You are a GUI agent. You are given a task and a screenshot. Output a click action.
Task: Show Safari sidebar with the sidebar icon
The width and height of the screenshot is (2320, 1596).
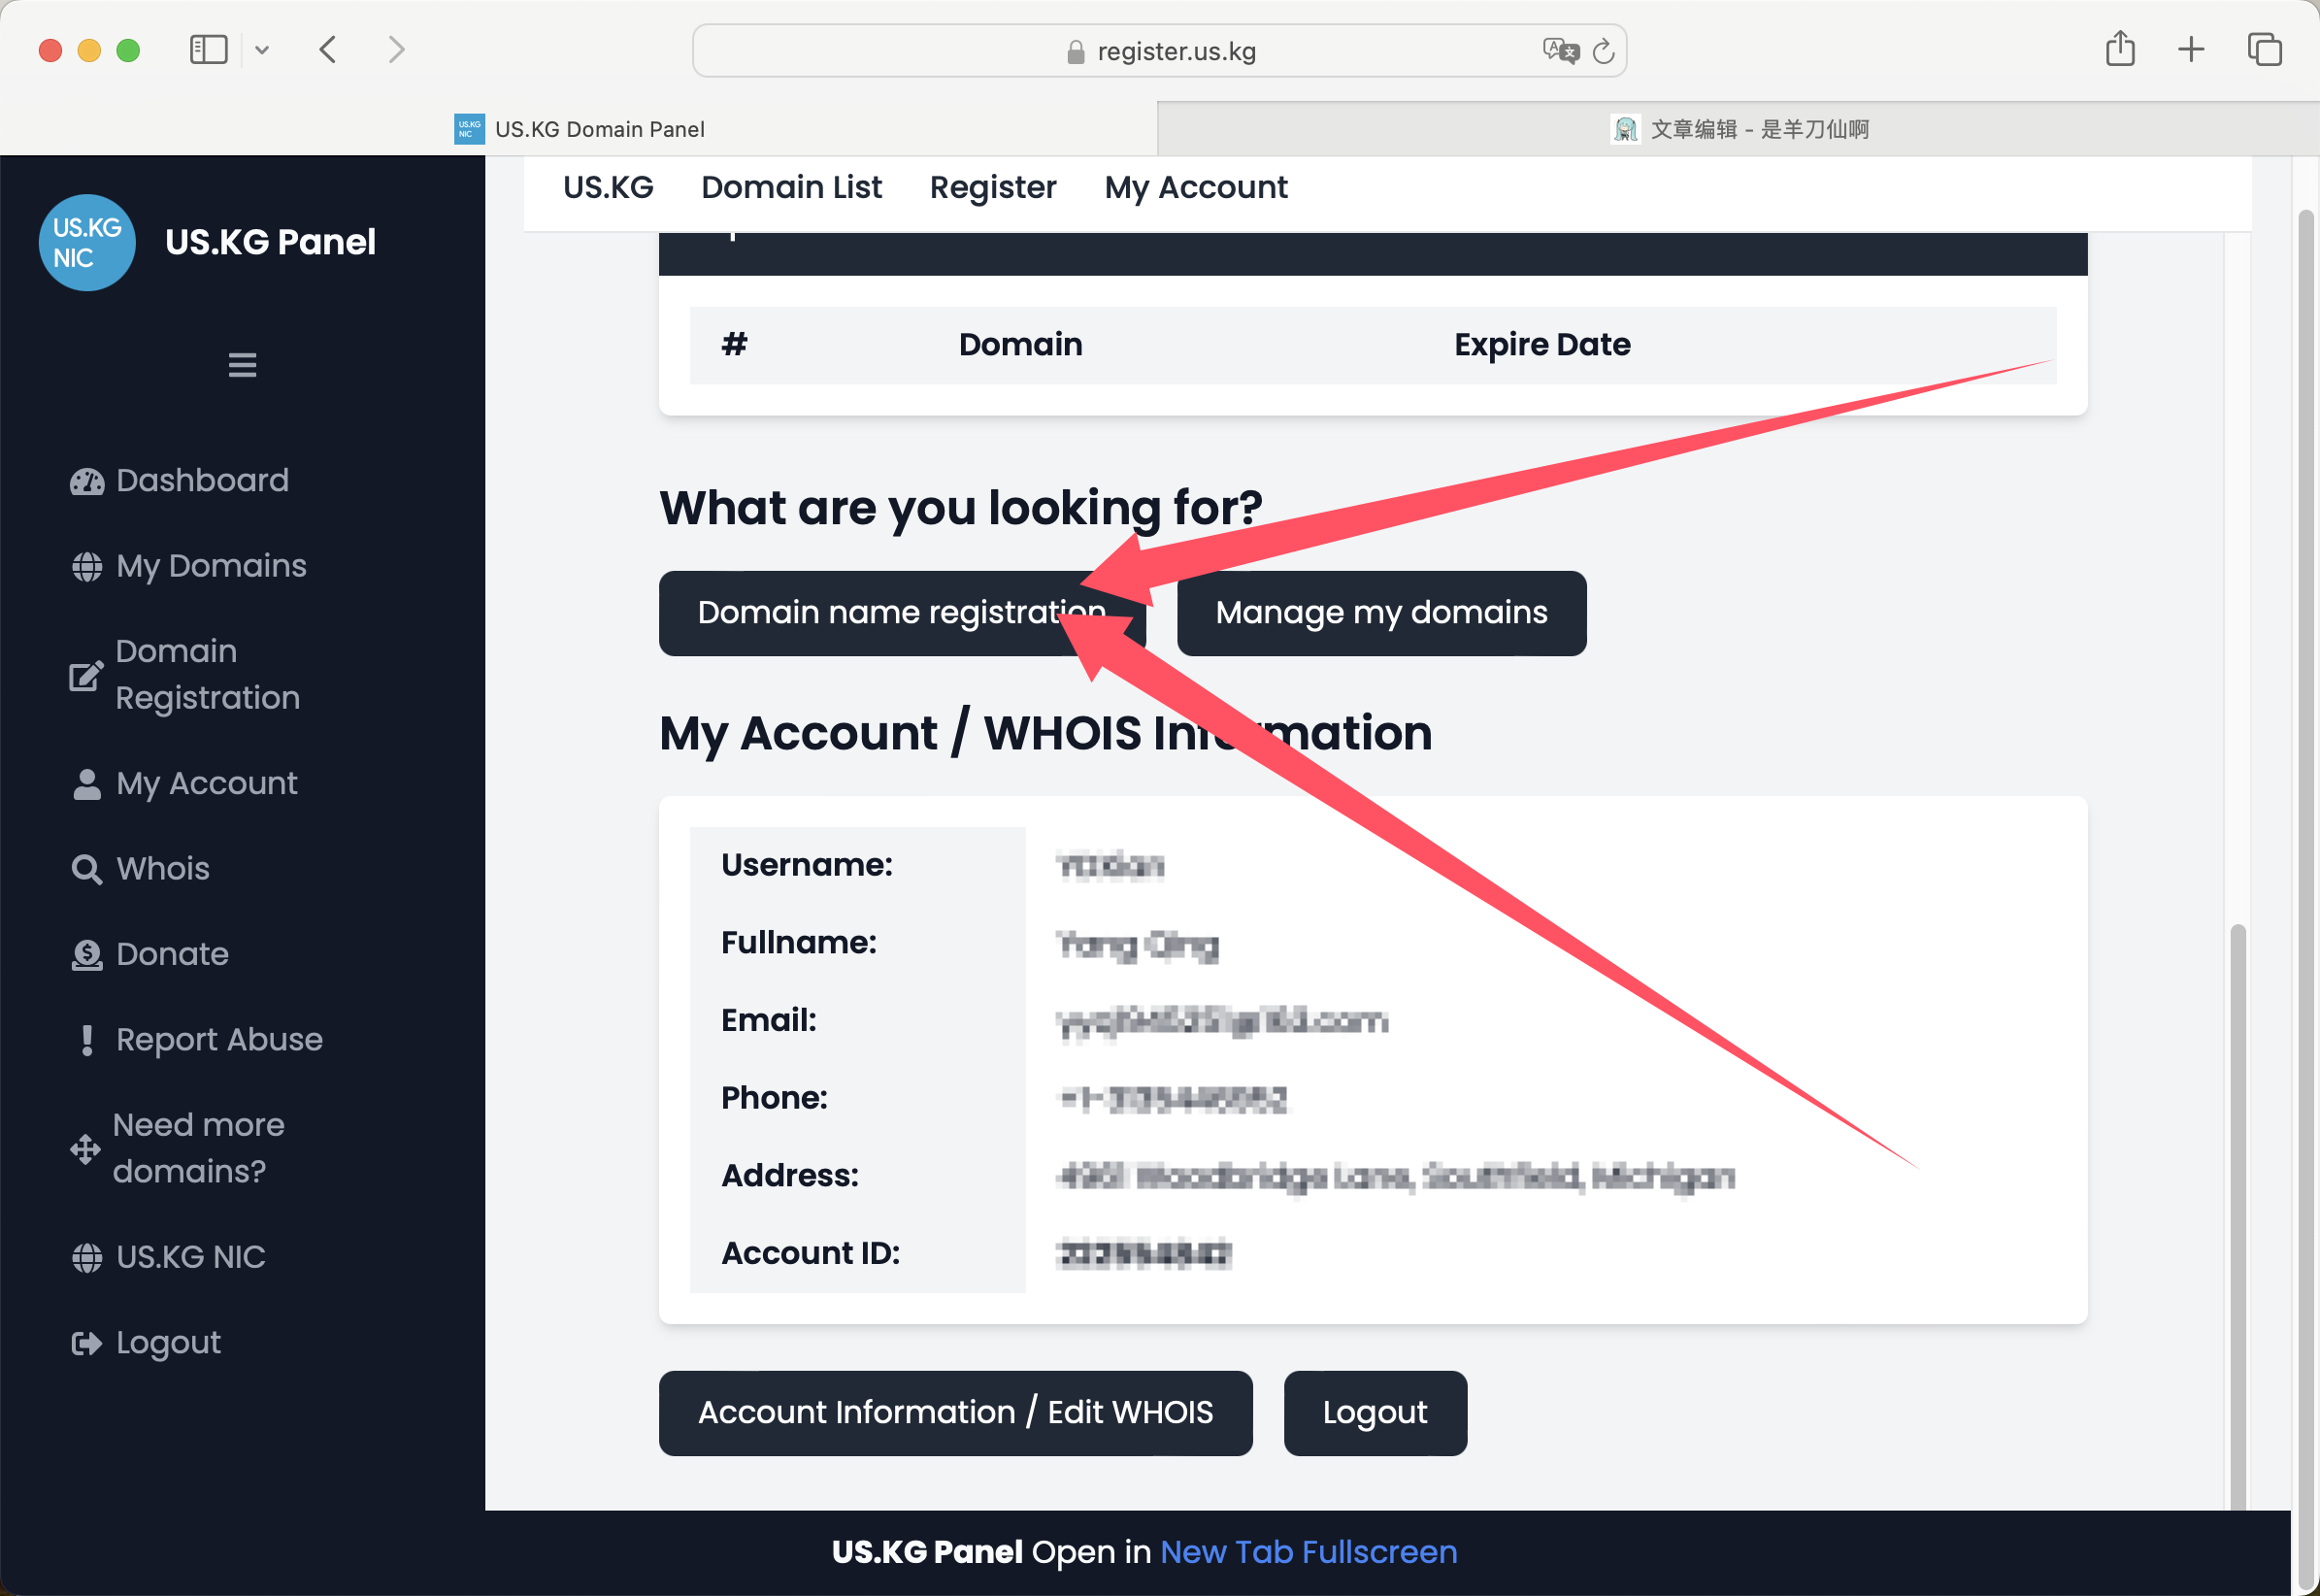click(x=208, y=49)
